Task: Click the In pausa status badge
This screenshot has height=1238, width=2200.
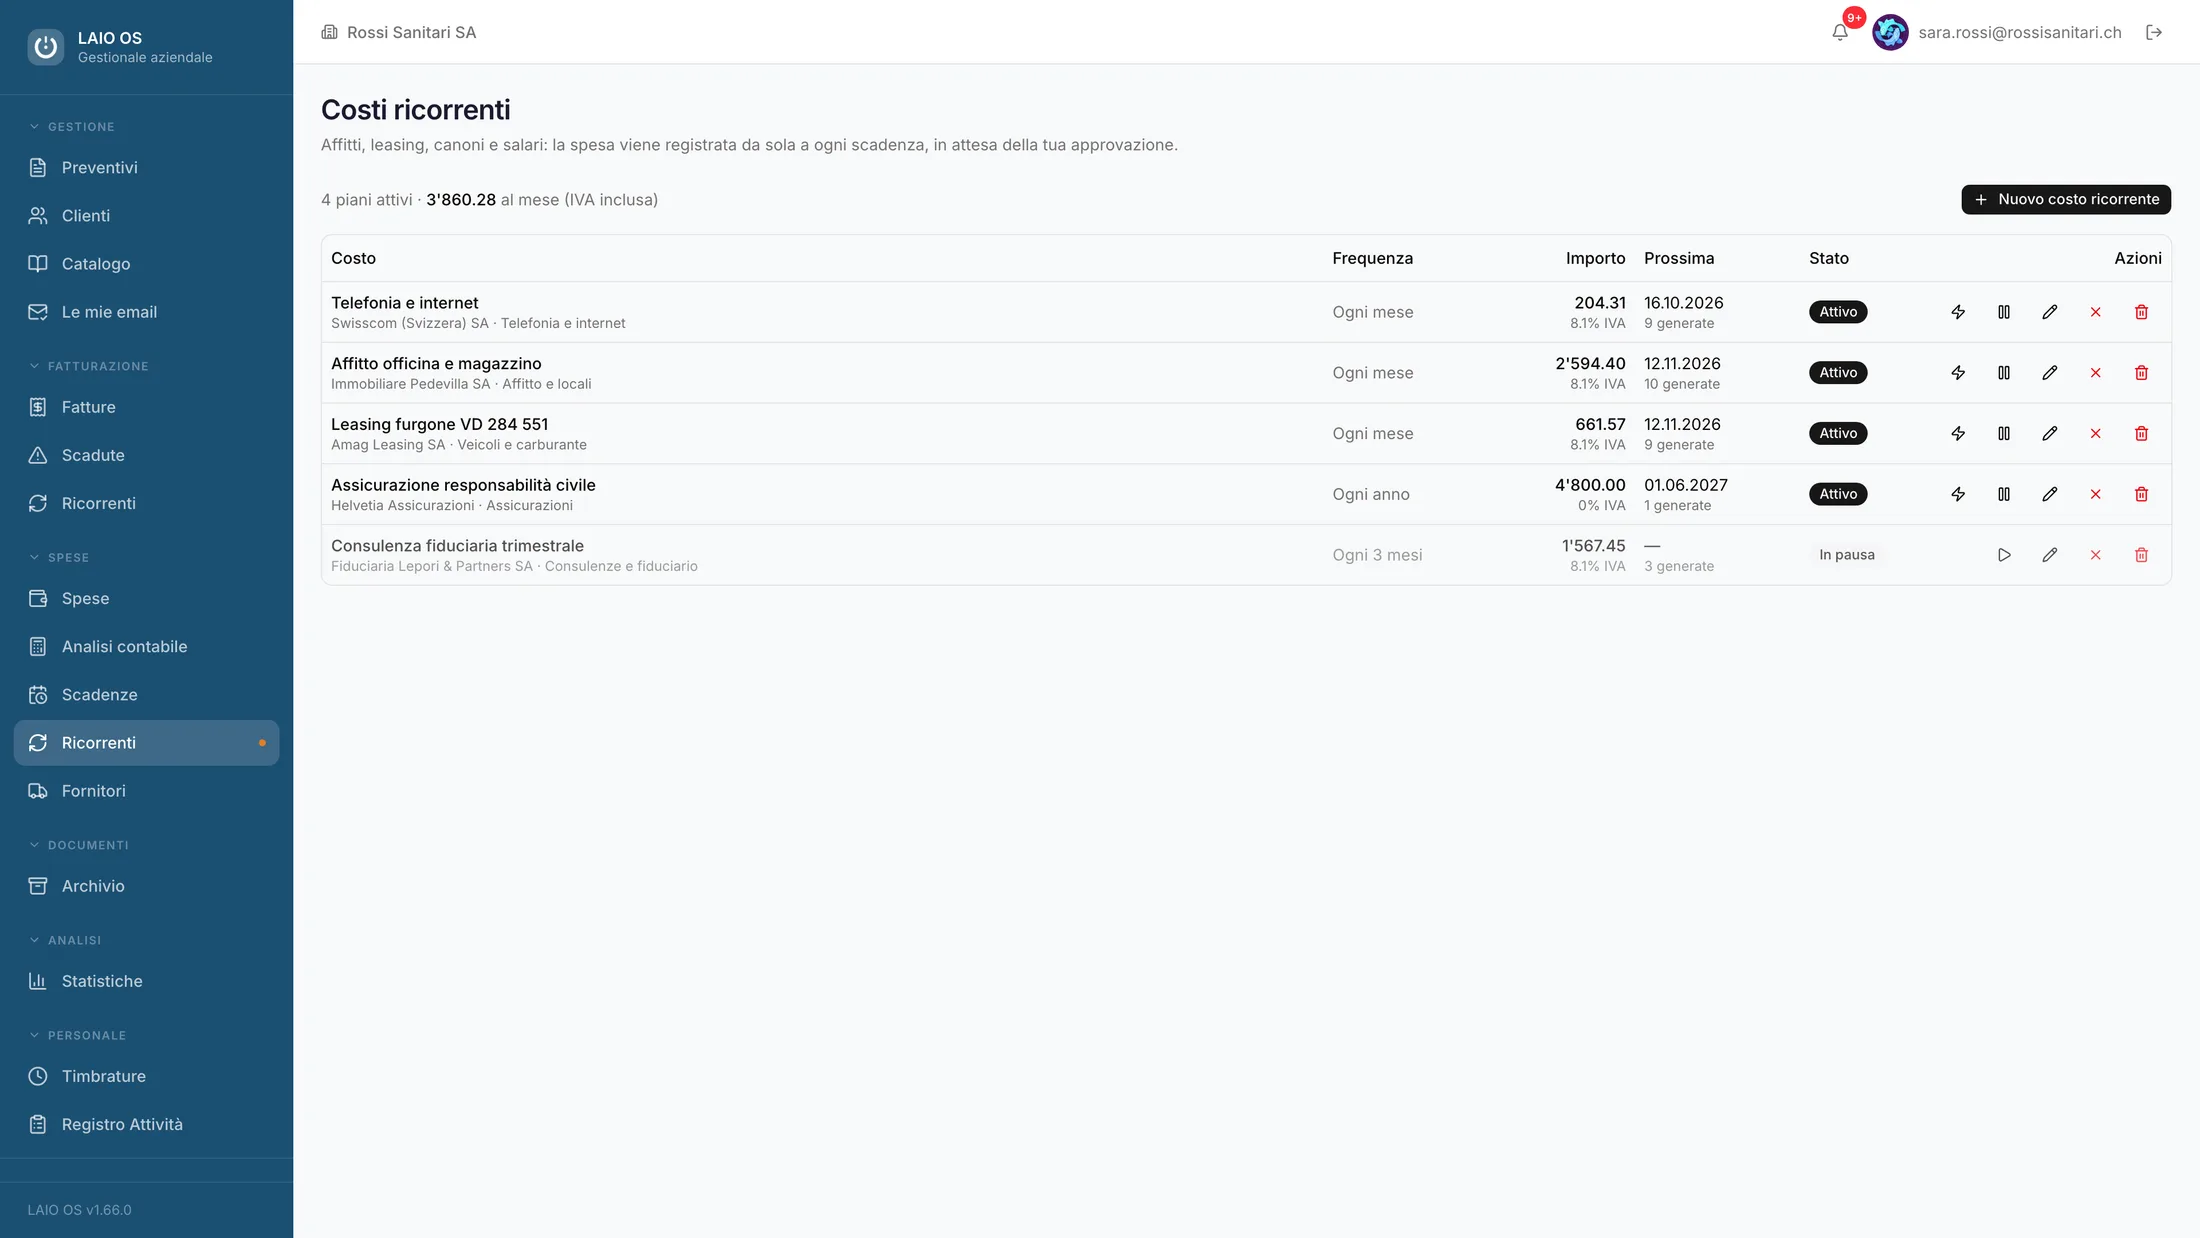Action: click(x=1847, y=555)
